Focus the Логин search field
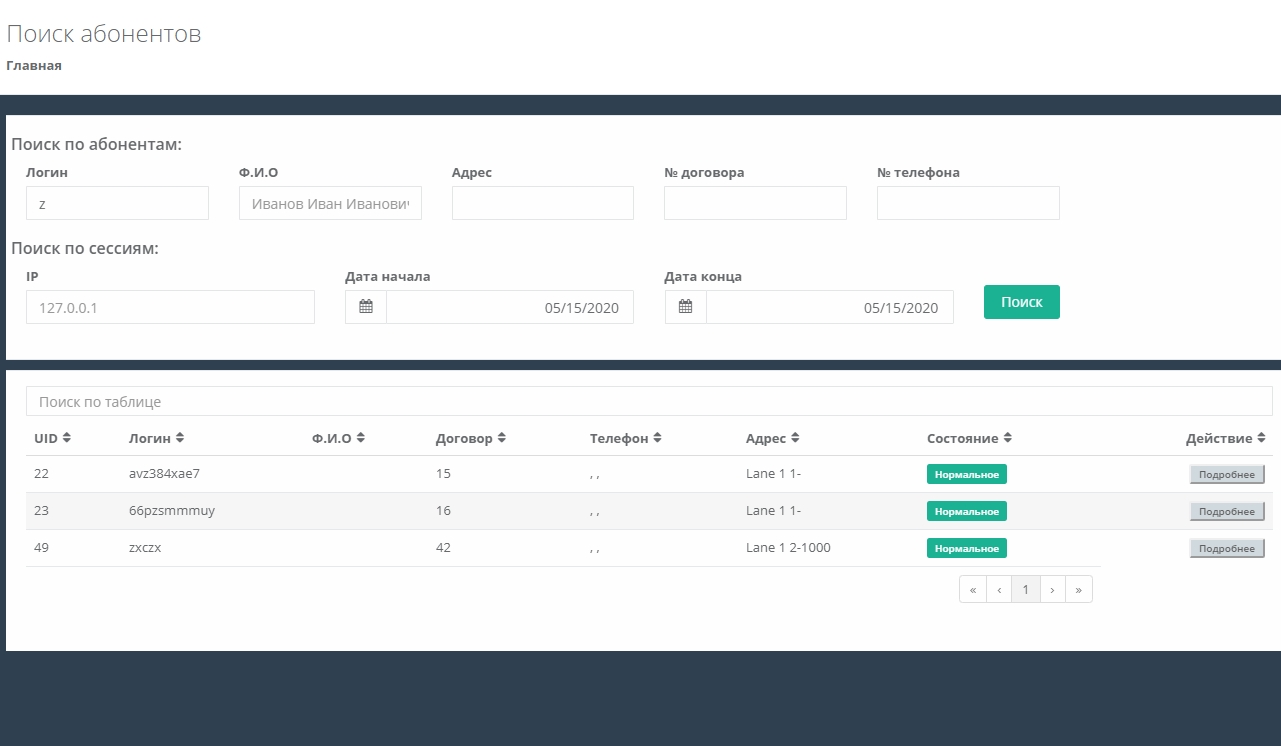1281x746 pixels. 117,203
